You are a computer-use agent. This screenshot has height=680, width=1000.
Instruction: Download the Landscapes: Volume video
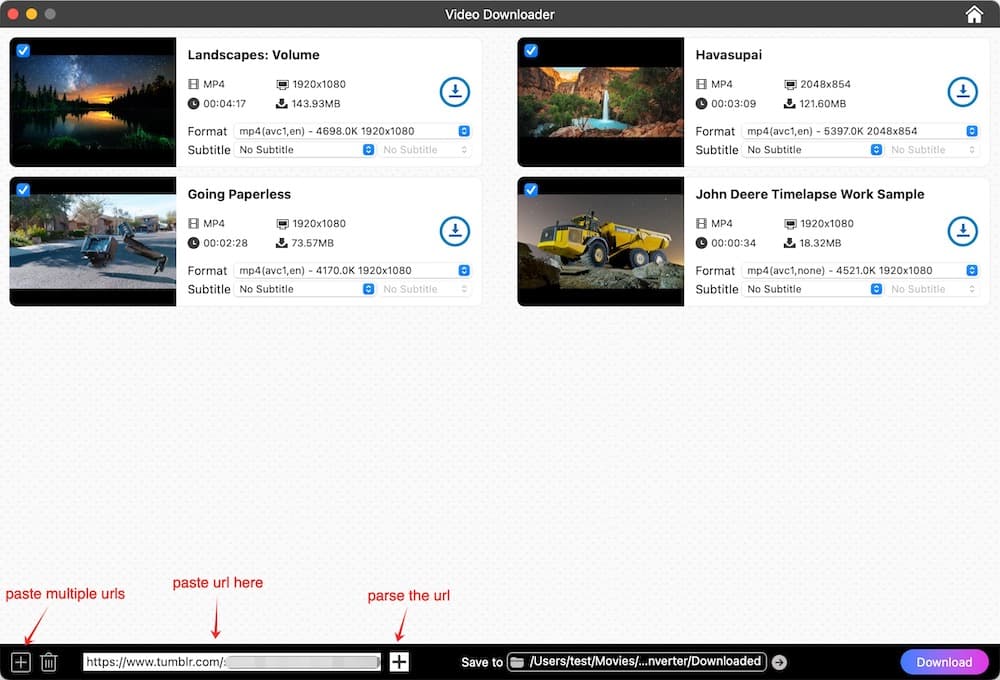tap(454, 92)
